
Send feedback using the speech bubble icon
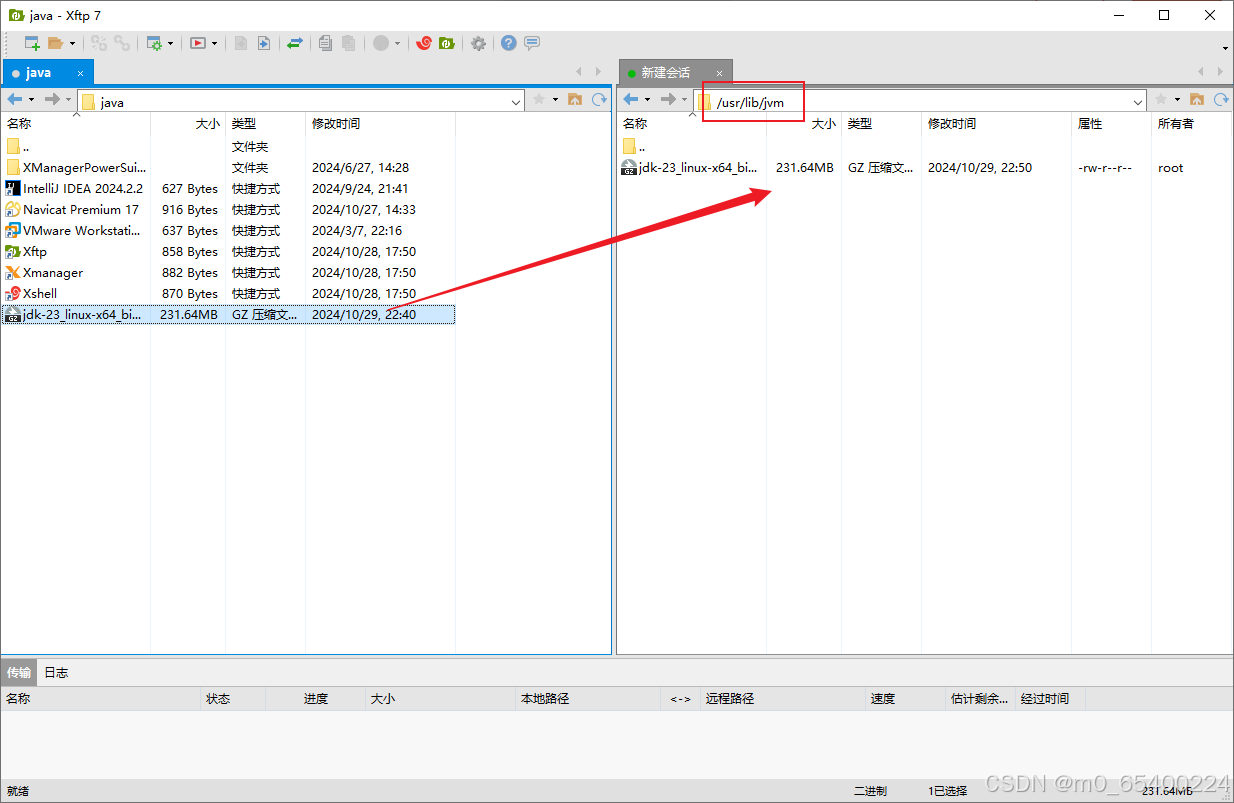(x=531, y=43)
